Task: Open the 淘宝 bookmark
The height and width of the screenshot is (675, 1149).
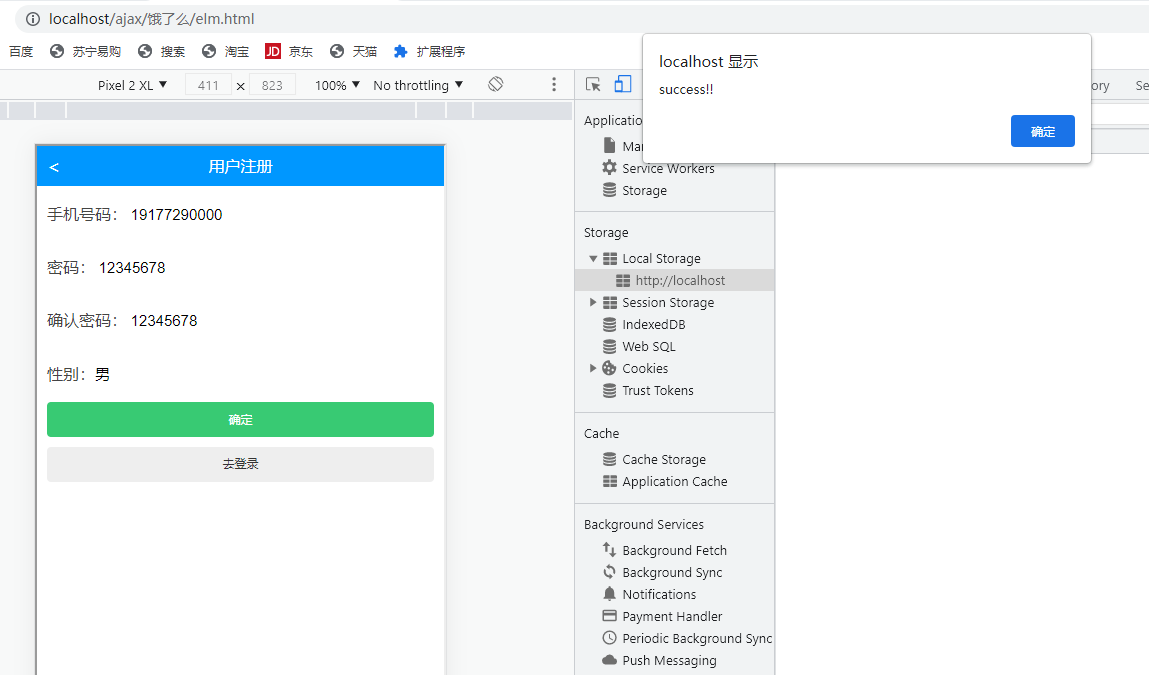Action: click(225, 51)
